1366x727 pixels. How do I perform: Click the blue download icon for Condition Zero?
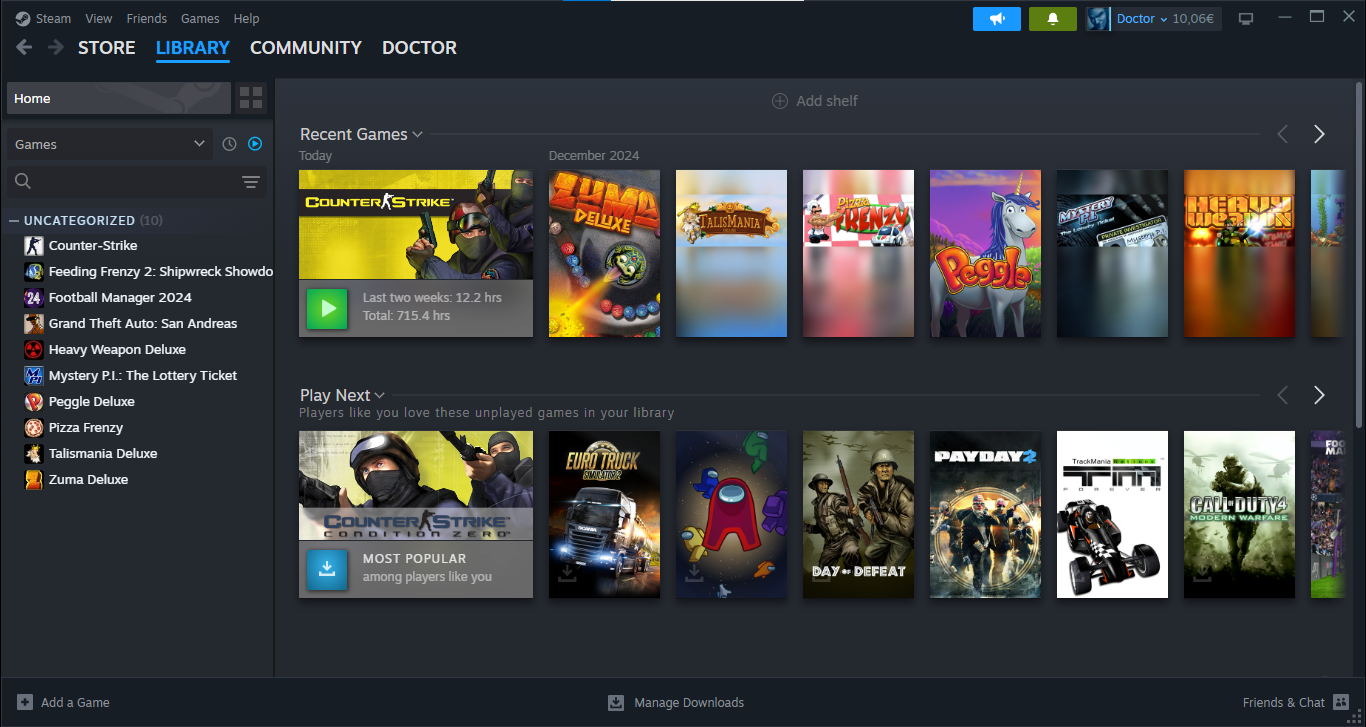click(x=327, y=569)
